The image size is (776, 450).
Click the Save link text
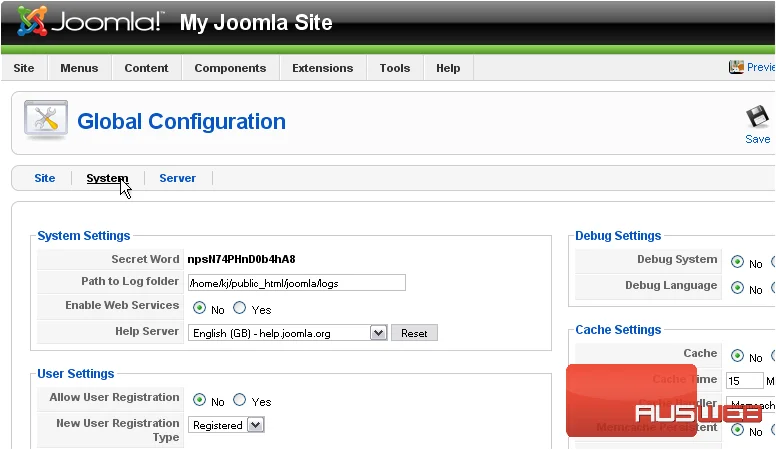758,139
